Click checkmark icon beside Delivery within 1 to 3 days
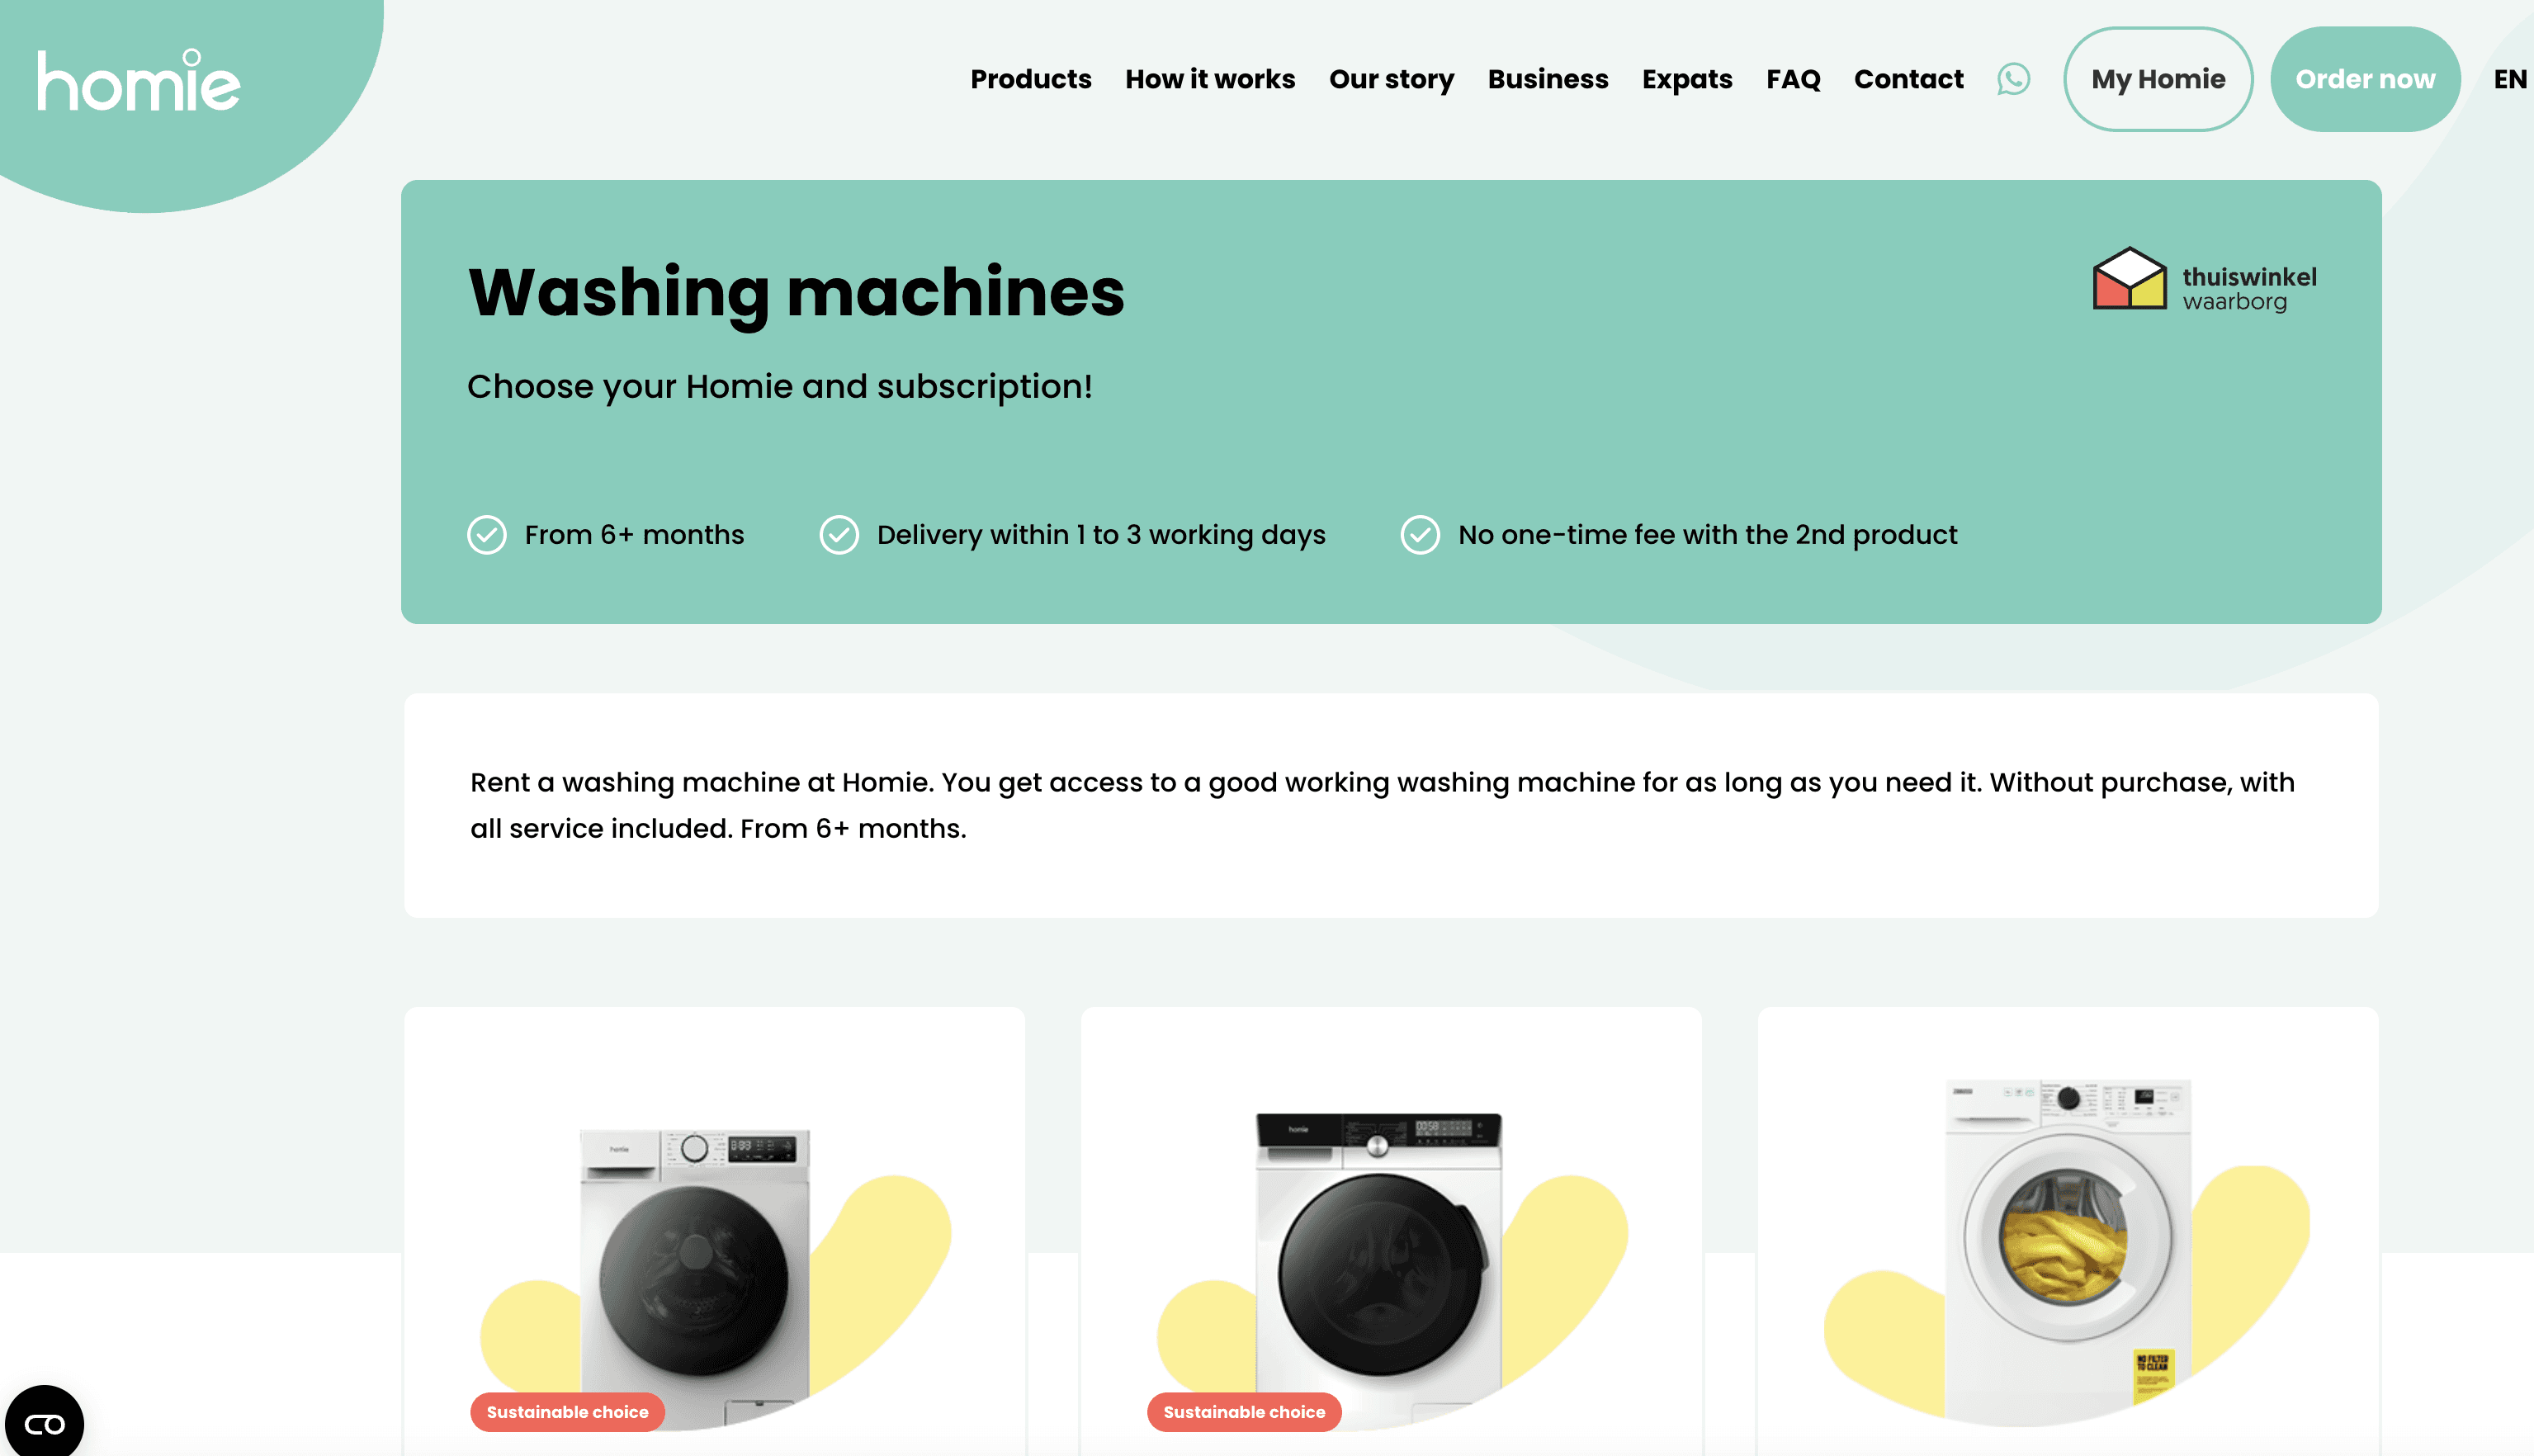This screenshot has width=2534, height=1456. pyautogui.click(x=839, y=535)
